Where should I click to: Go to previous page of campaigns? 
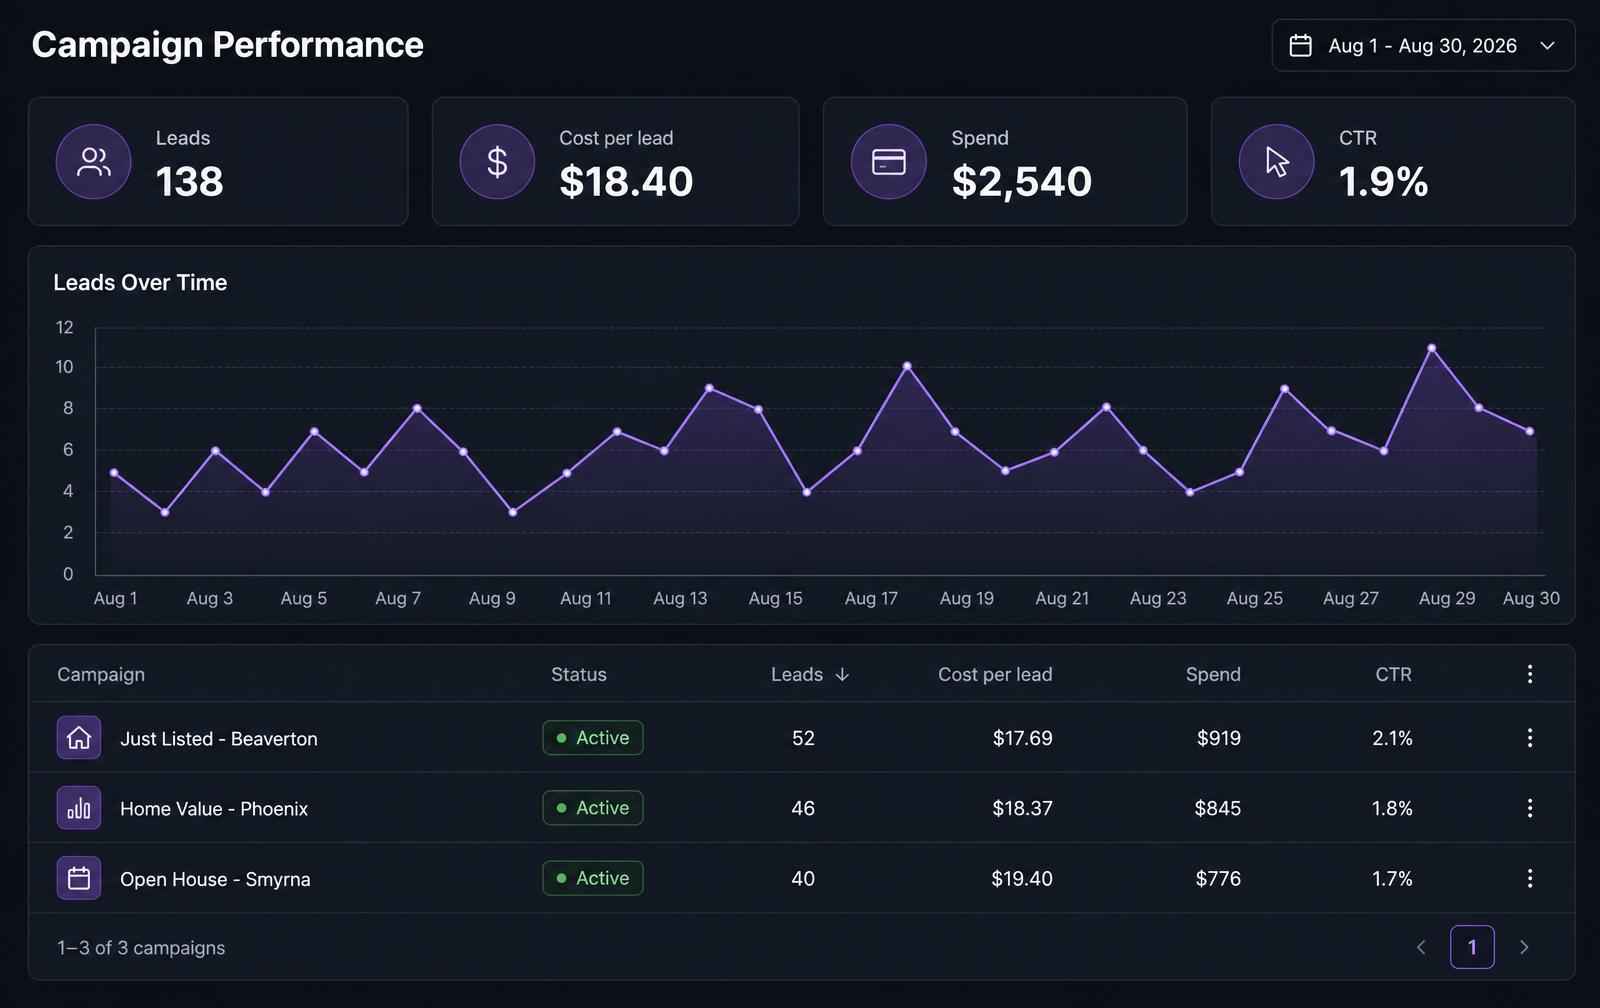coord(1421,947)
